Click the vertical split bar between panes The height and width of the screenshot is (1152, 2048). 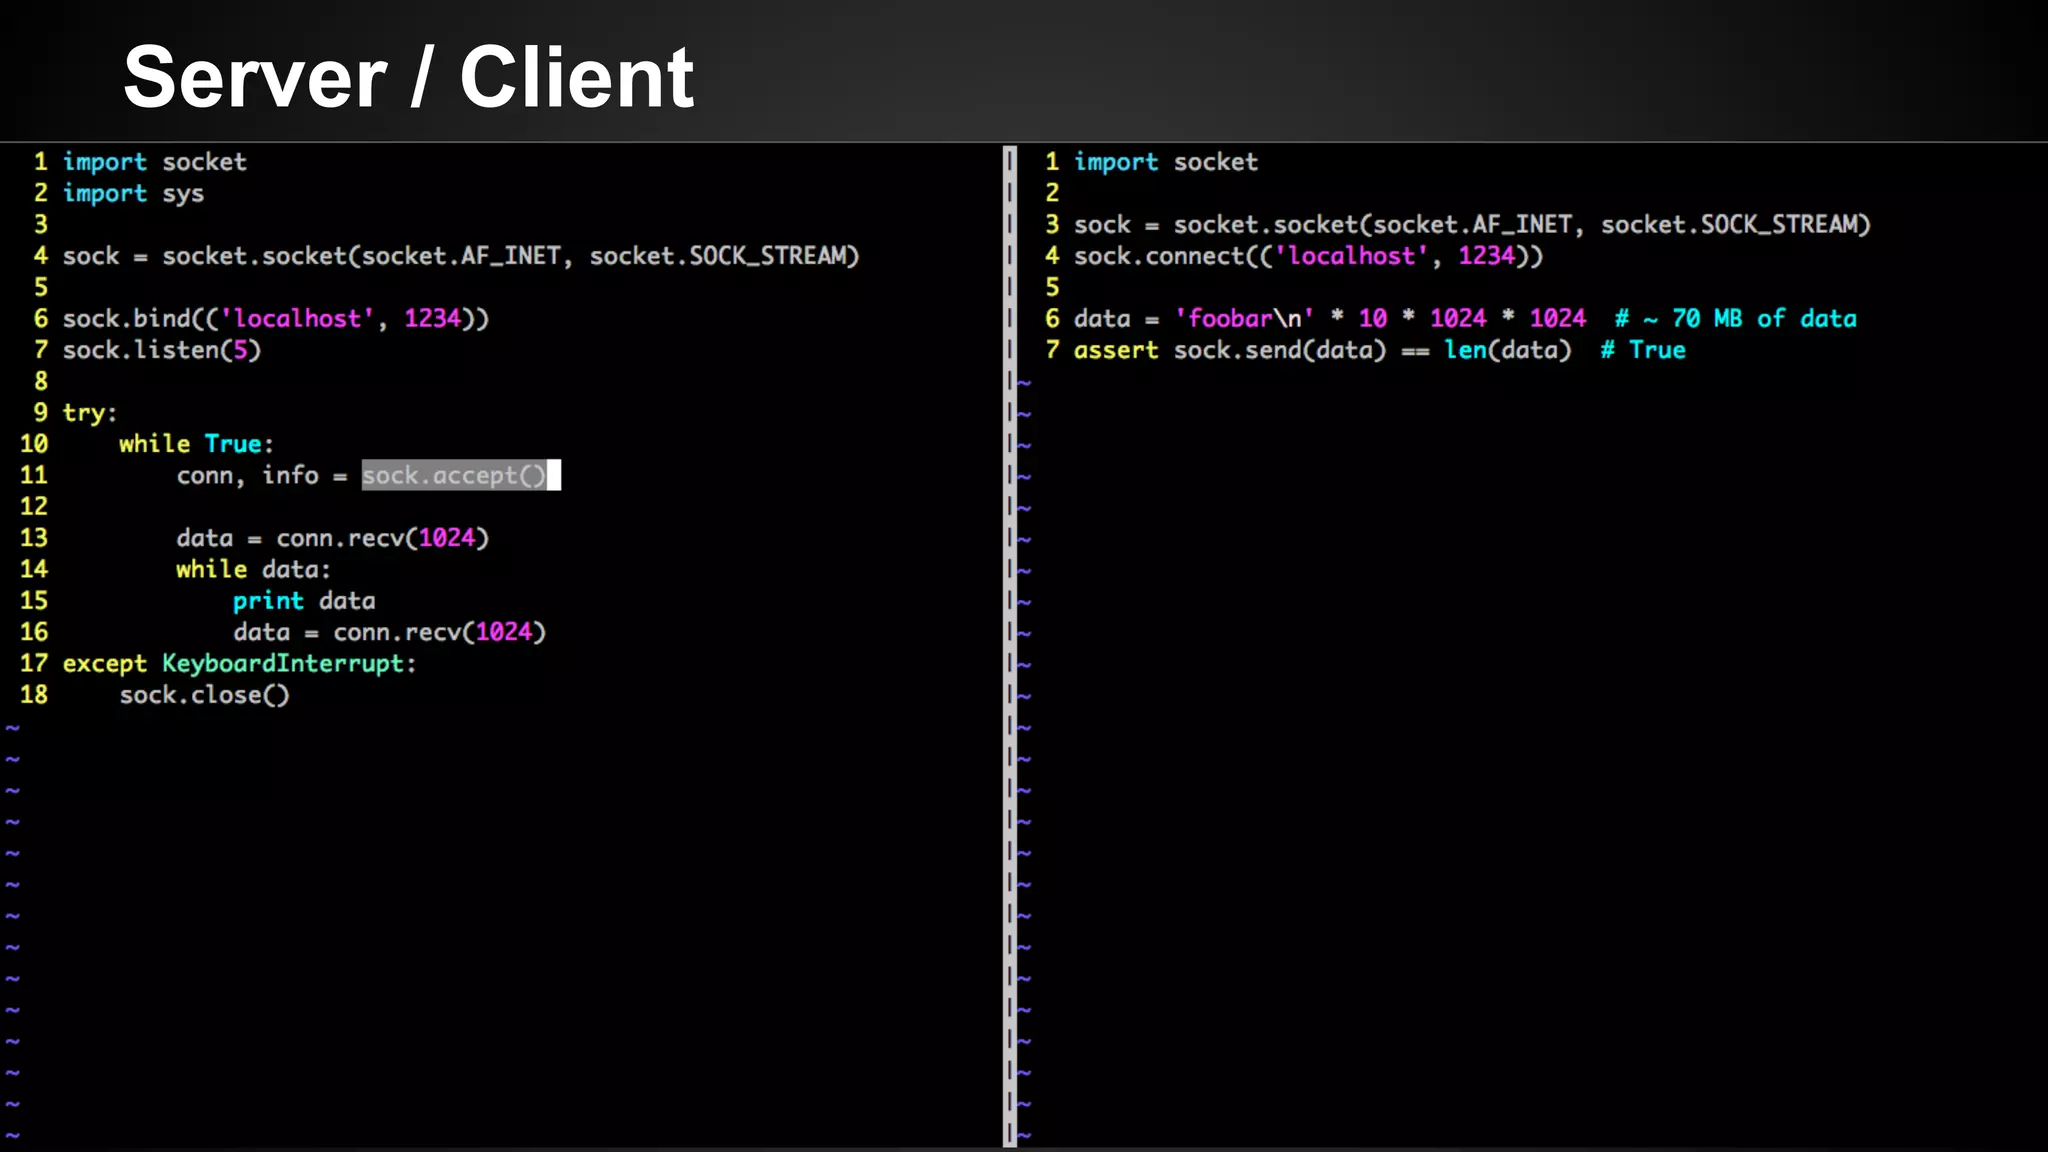tap(1010, 646)
